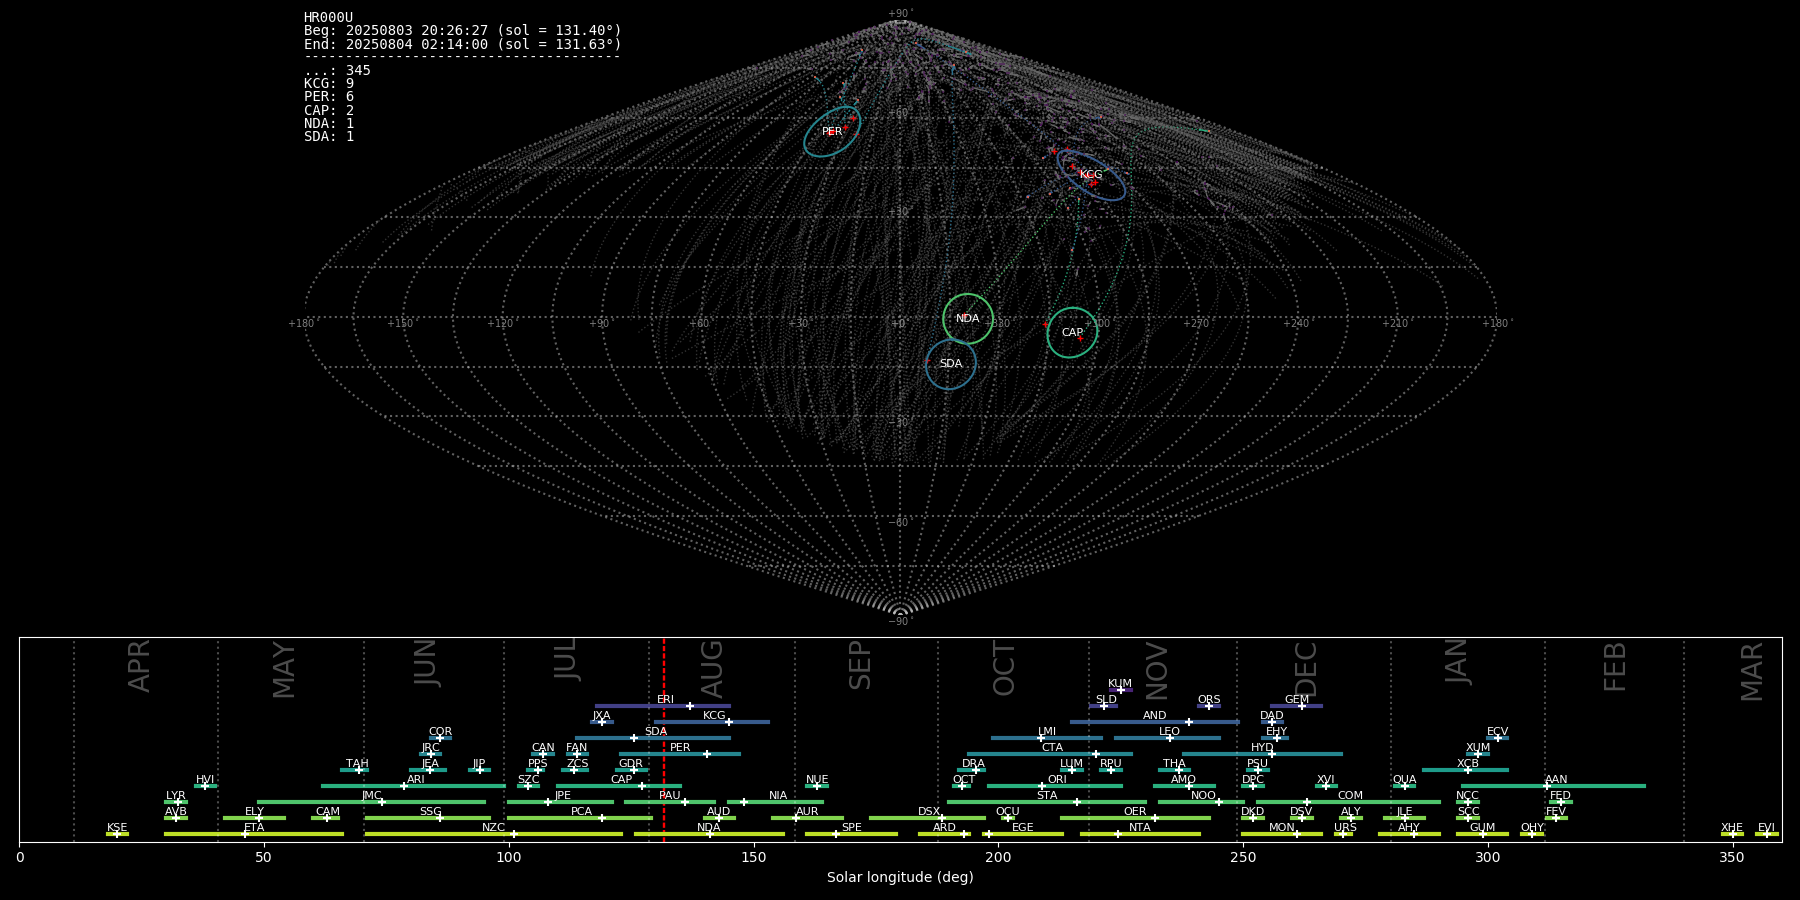Click the sporadic count "...: 345"

(337, 71)
